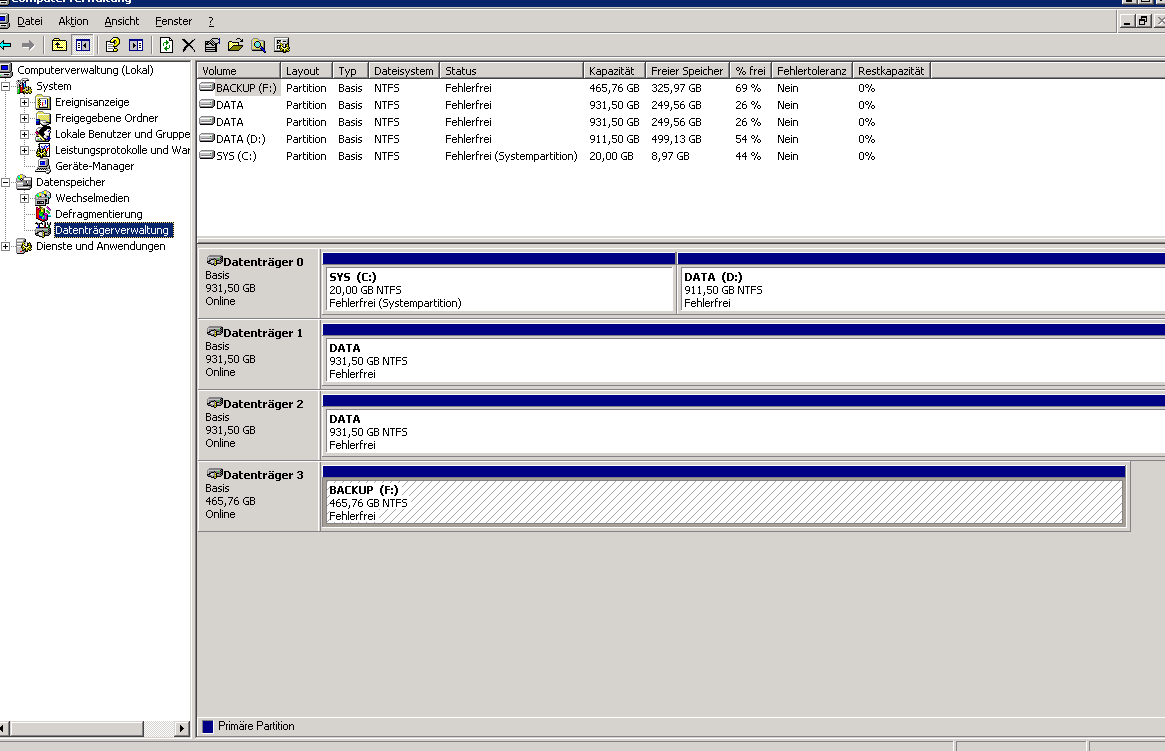Select the DATA (D:) partition on Datenträger 0

click(921, 283)
